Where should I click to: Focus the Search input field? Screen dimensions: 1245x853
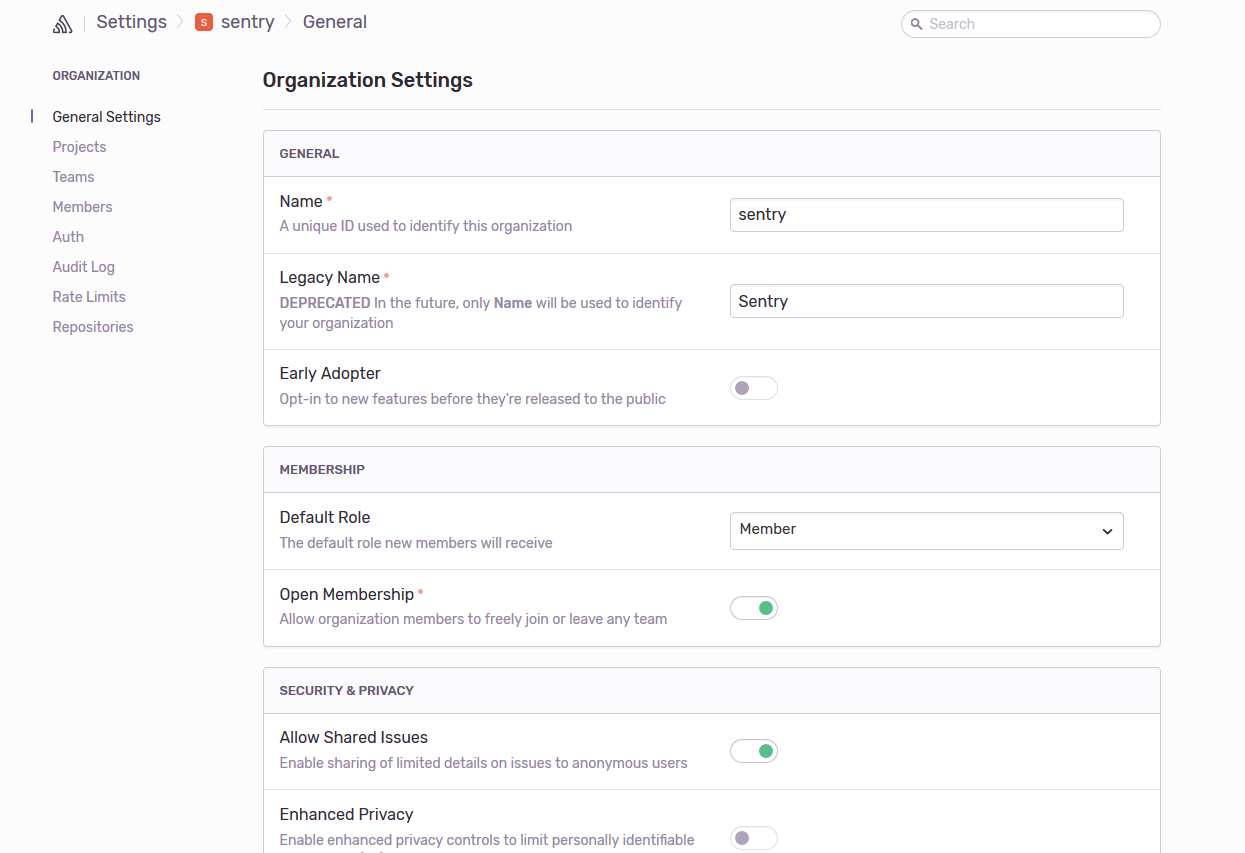(1031, 24)
